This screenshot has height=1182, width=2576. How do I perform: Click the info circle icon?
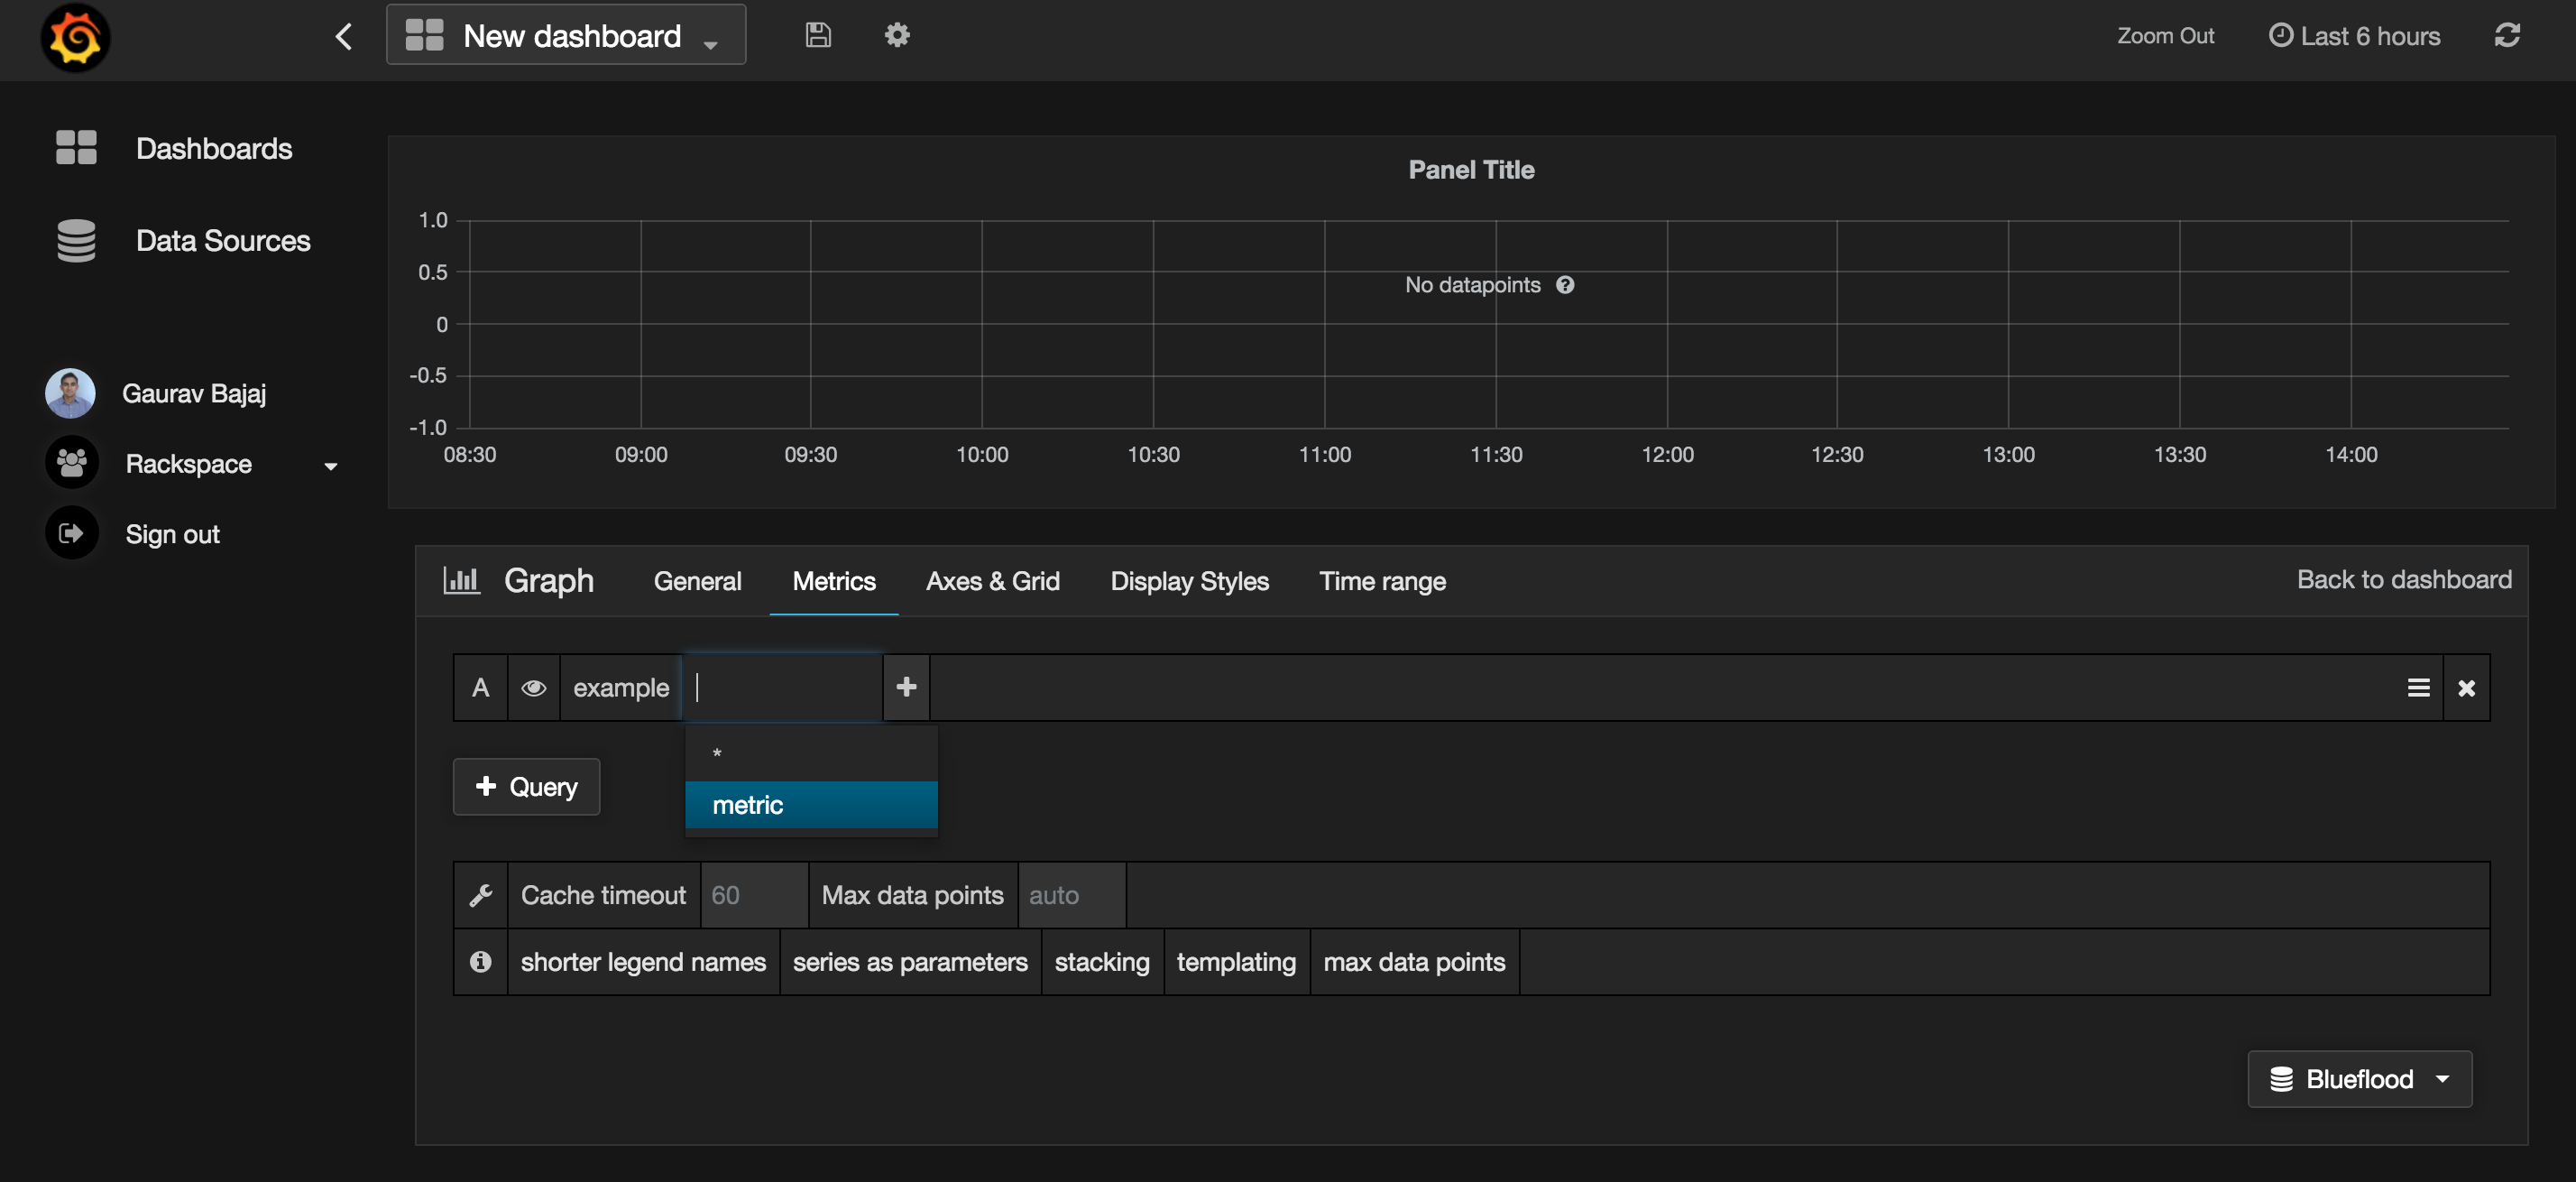pyautogui.click(x=480, y=962)
